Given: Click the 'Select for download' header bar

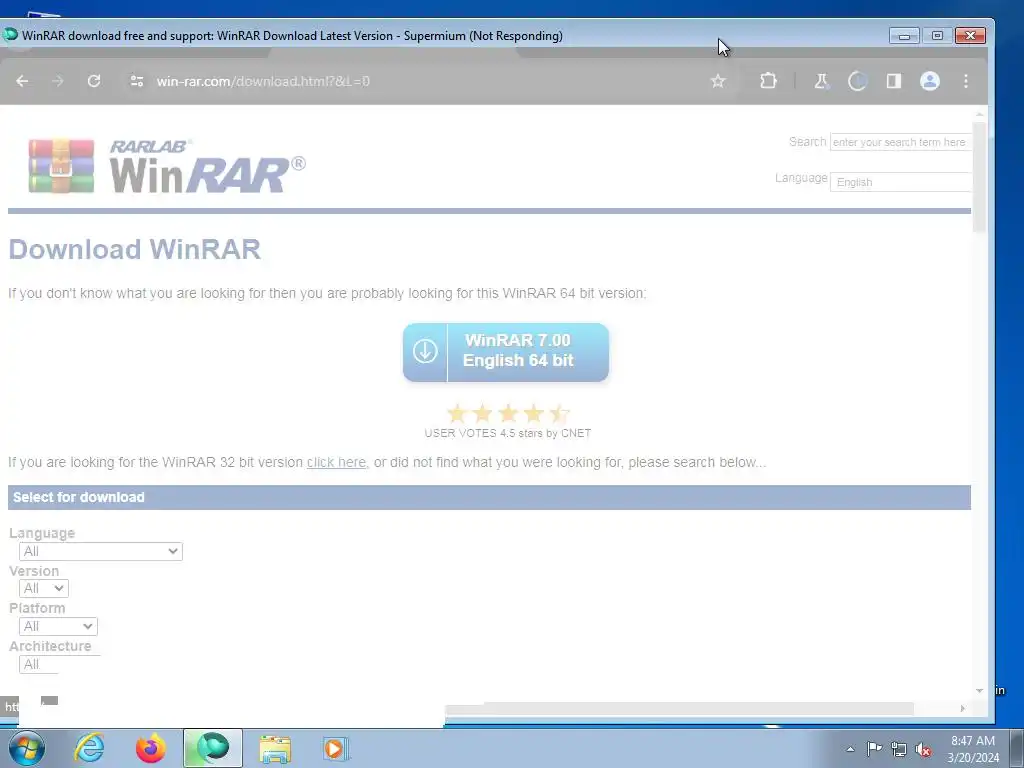Looking at the screenshot, I should pos(489,497).
